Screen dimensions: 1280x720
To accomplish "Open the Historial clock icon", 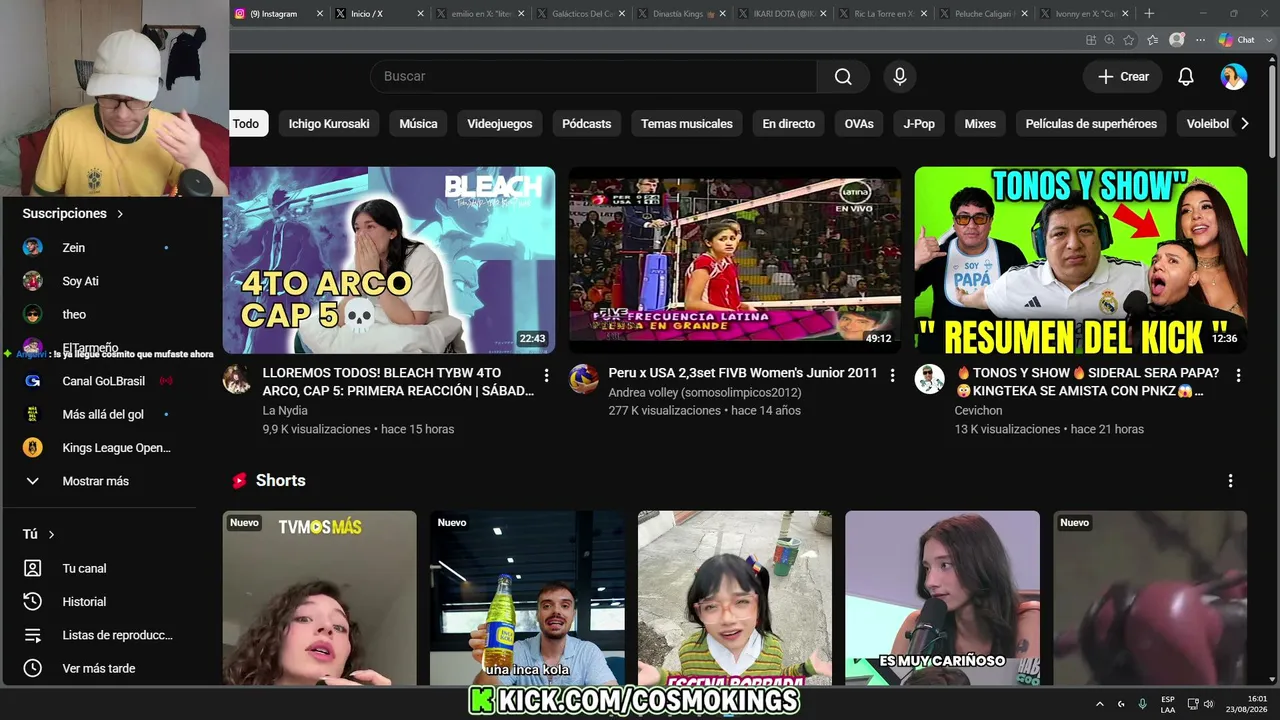I will [x=33, y=602].
